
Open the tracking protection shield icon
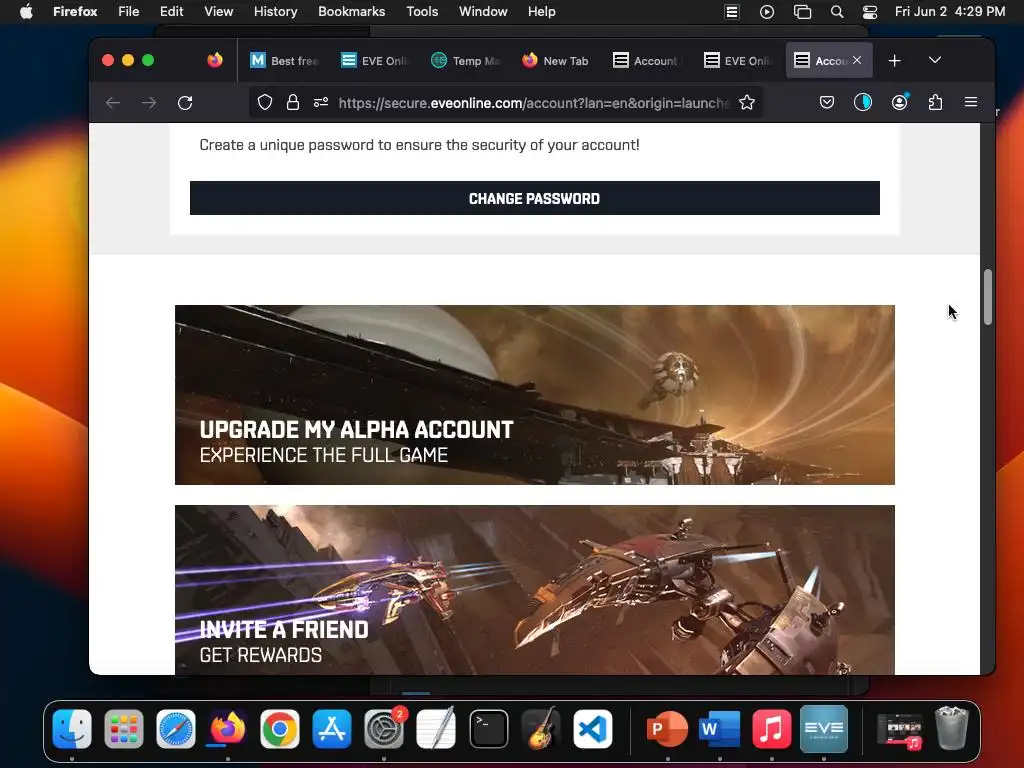pos(264,103)
